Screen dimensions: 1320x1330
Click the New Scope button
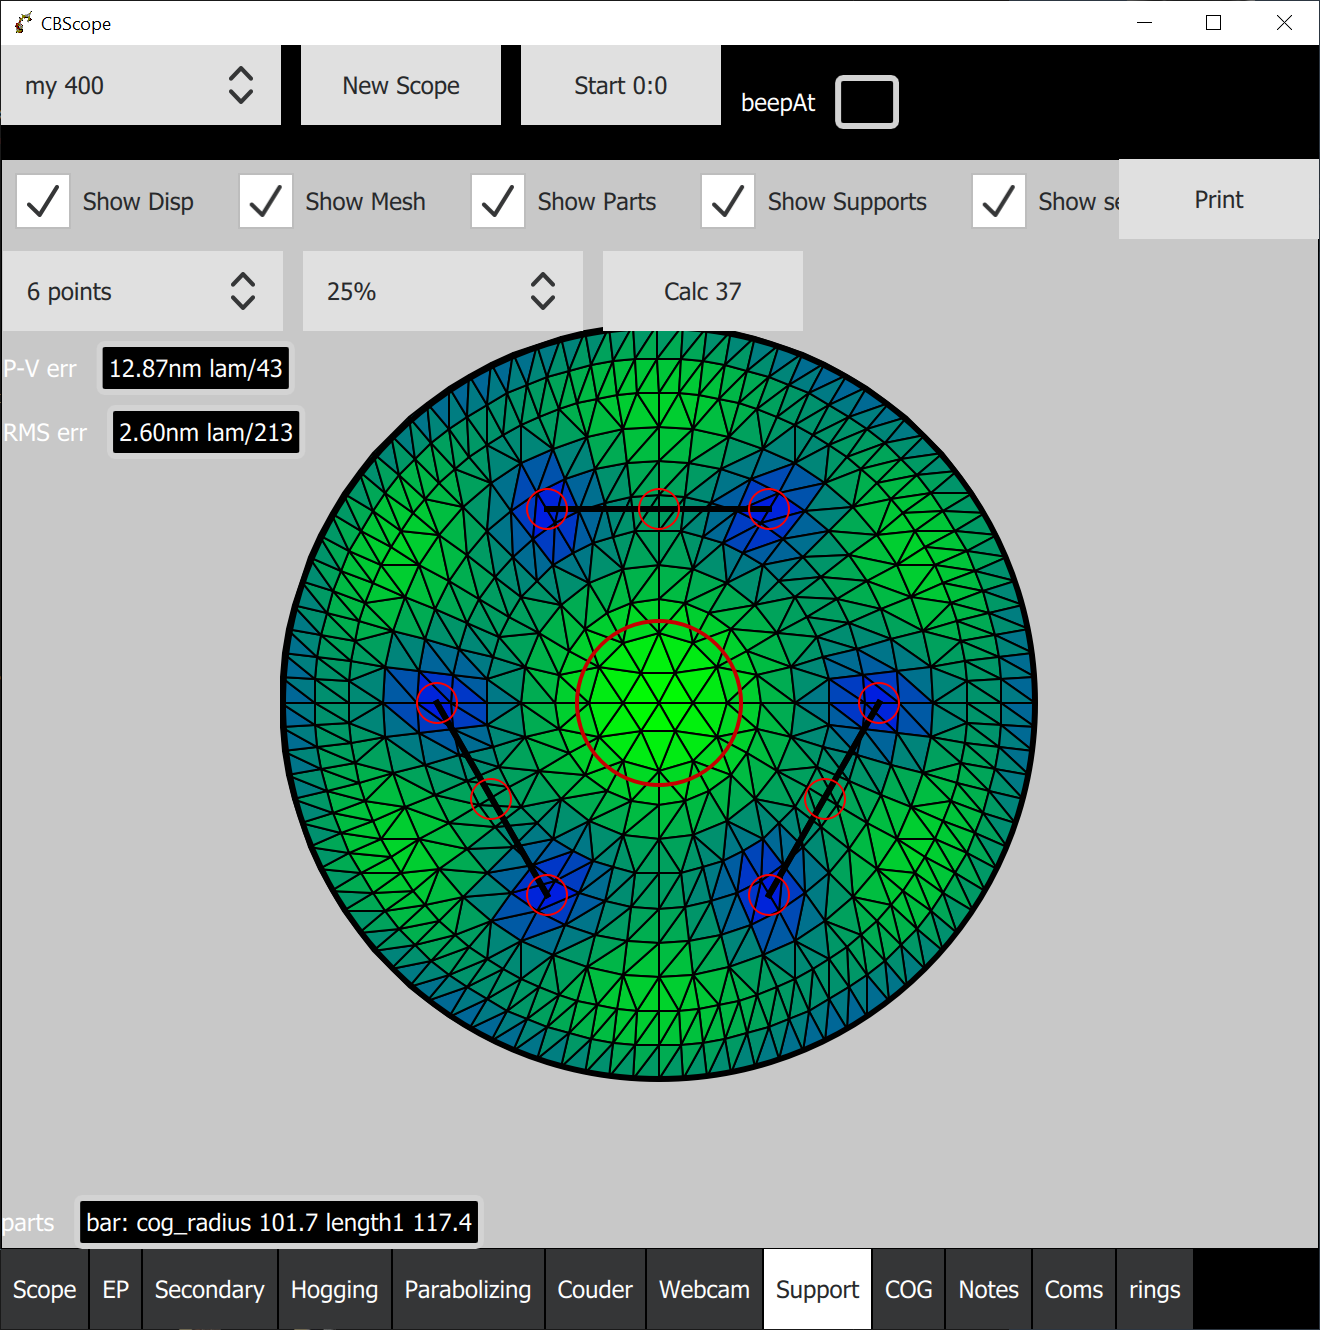(401, 85)
